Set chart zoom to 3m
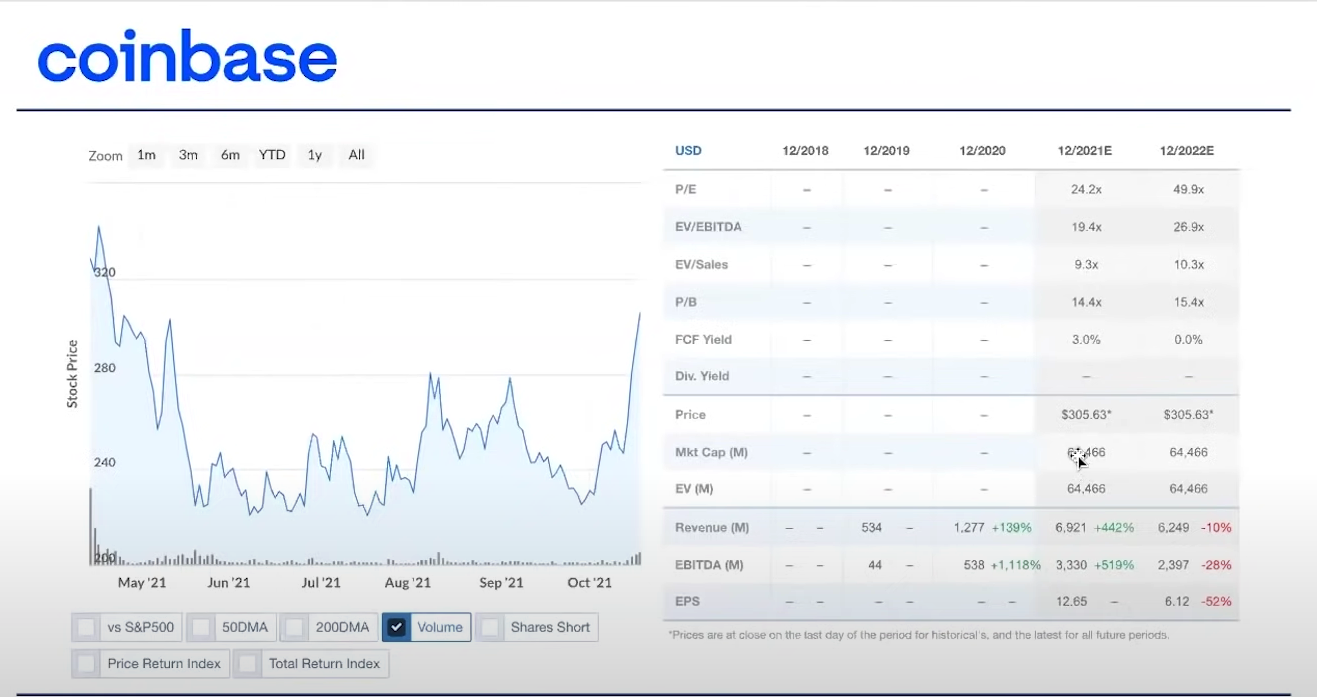 (x=188, y=155)
